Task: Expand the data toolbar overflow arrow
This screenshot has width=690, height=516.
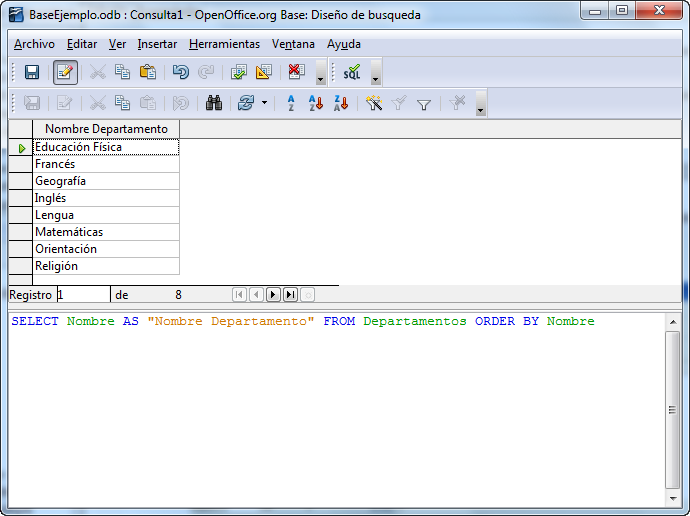Action: point(481,103)
